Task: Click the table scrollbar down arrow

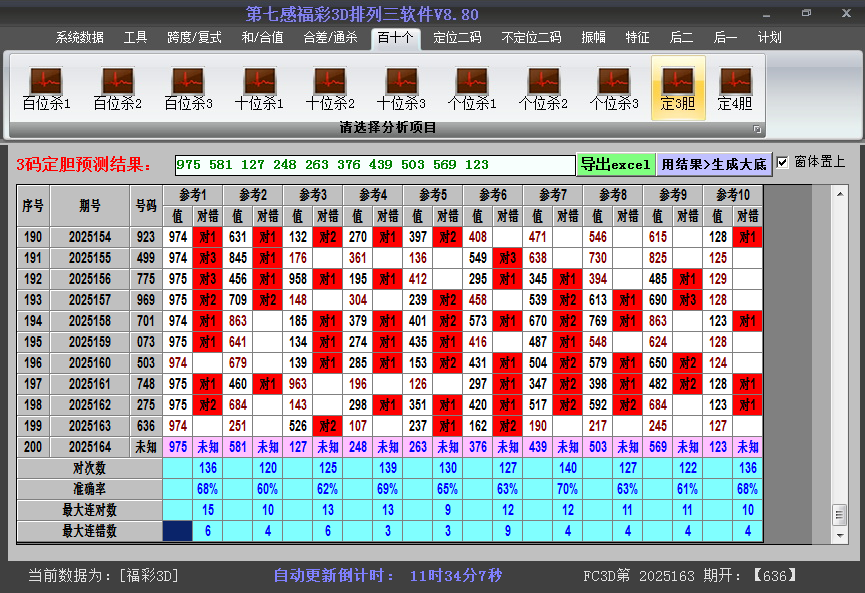Action: pos(840,535)
